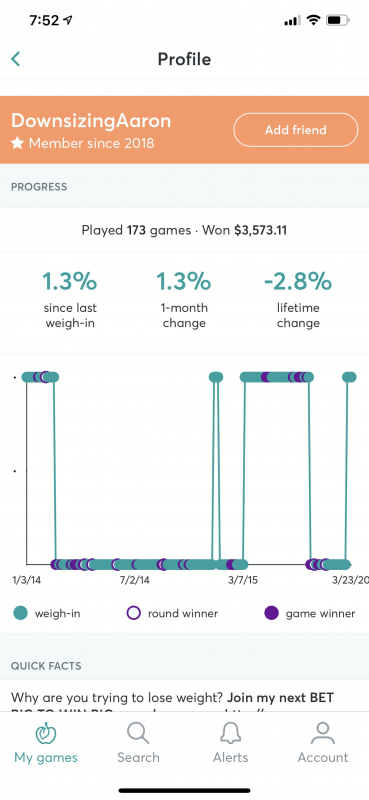Screen dimensions: 369x800
Task: Tap the since last weigh-in 1.3% value
Action: pyautogui.click(x=70, y=282)
